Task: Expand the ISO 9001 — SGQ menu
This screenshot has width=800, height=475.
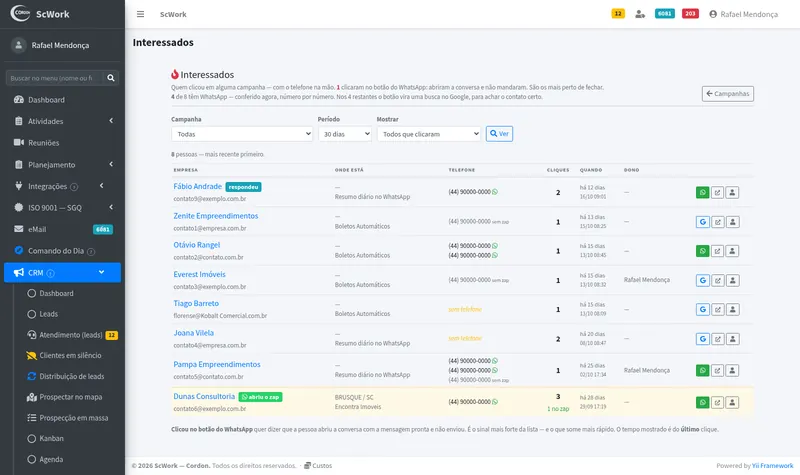Action: point(62,208)
